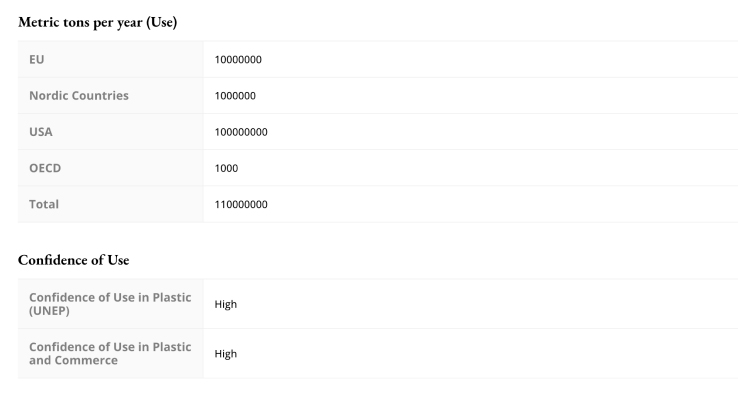Image resolution: width=738 pixels, height=408 pixels.
Task: Select the OECD row label
Action: pos(45,168)
